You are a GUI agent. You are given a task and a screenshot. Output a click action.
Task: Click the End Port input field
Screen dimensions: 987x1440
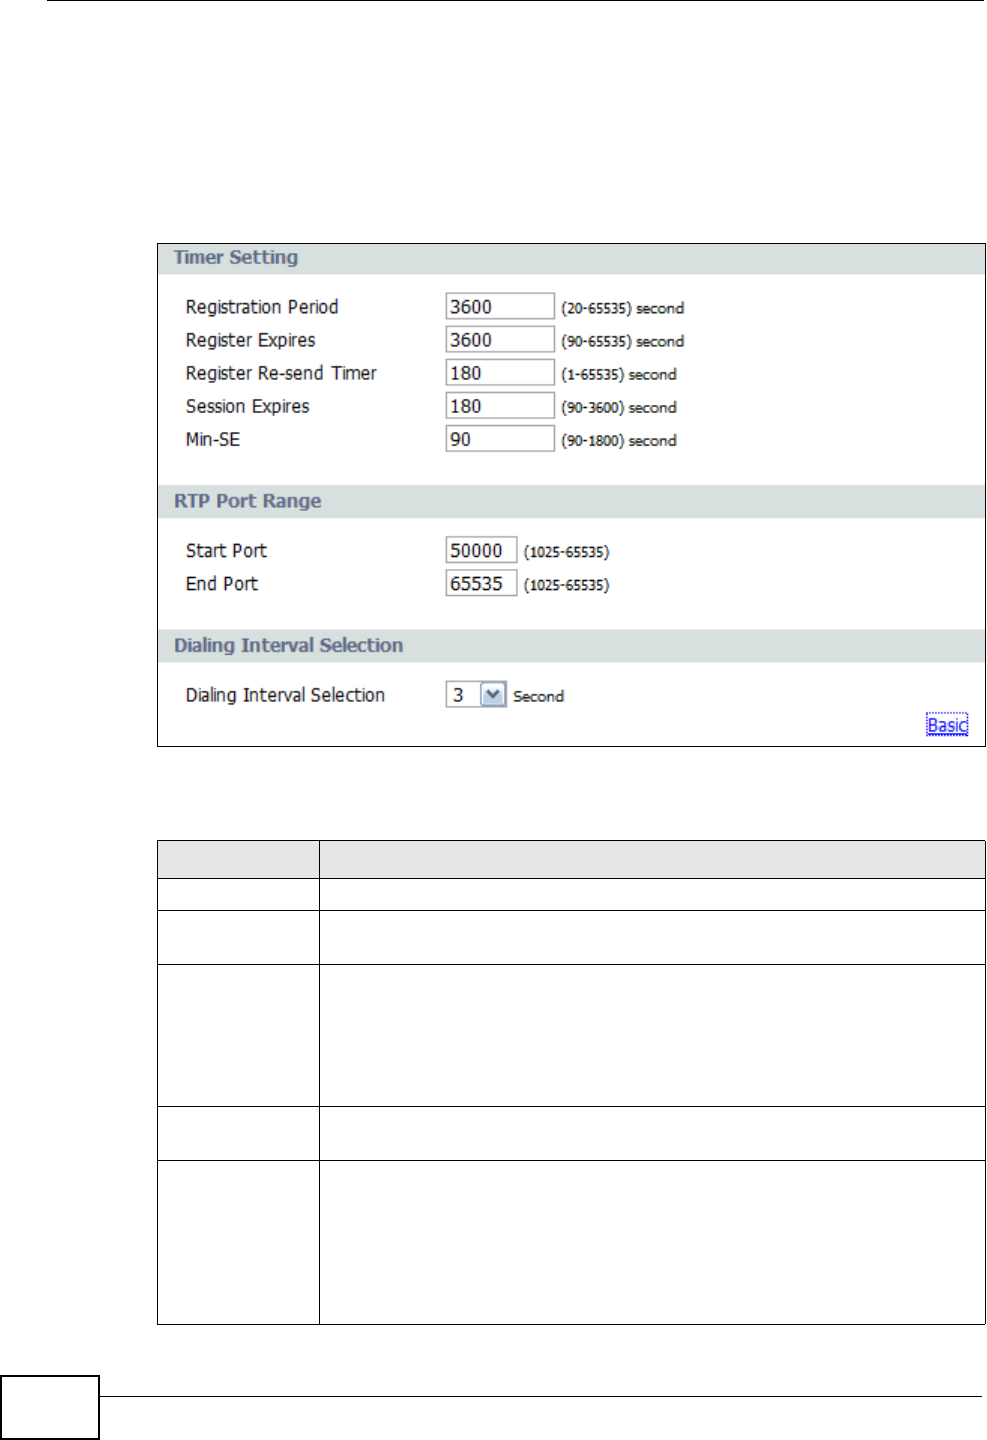(481, 583)
